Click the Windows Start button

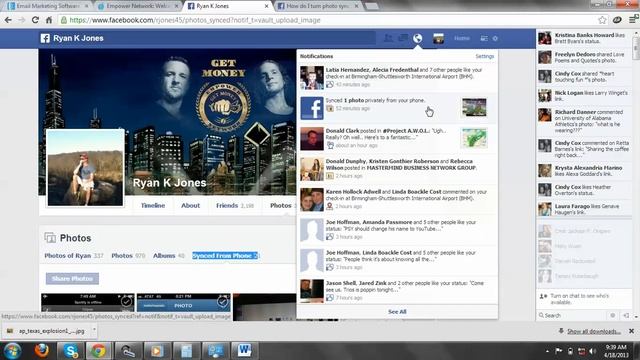[12, 351]
